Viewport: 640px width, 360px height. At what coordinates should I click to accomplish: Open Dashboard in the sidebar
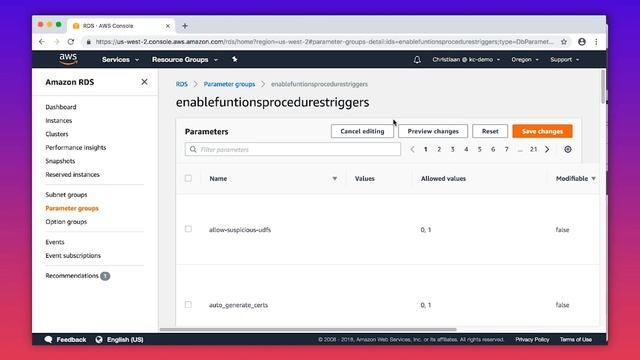[x=61, y=107]
